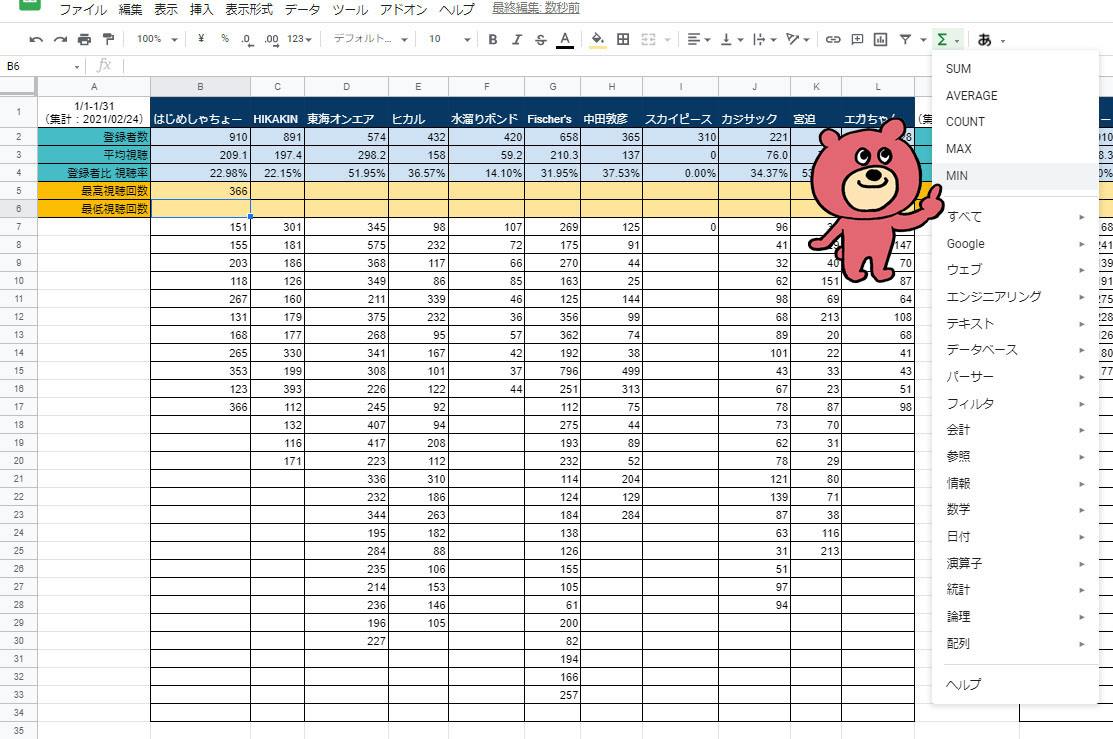Open the horizontal align dropdown

coord(698,40)
